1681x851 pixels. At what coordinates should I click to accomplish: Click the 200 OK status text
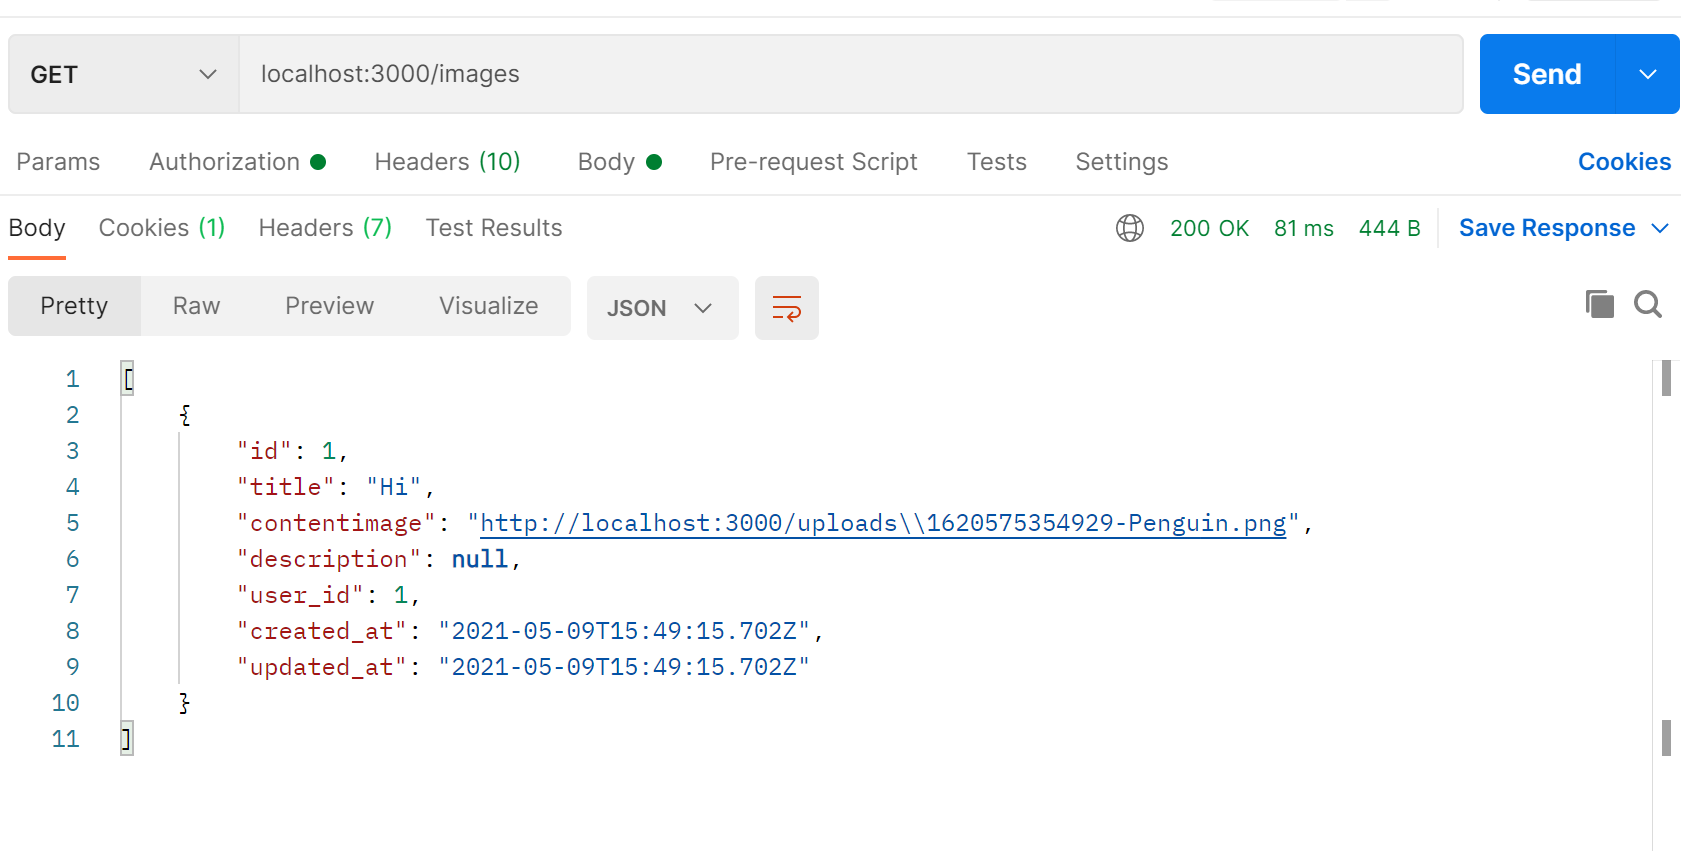click(x=1209, y=228)
